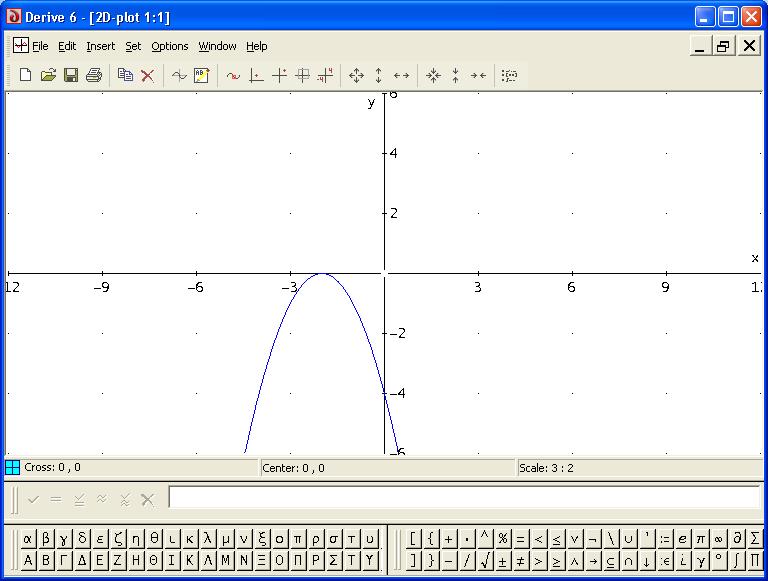Click the New document toolbar icon
The width and height of the screenshot is (768, 581).
pyautogui.click(x=26, y=75)
